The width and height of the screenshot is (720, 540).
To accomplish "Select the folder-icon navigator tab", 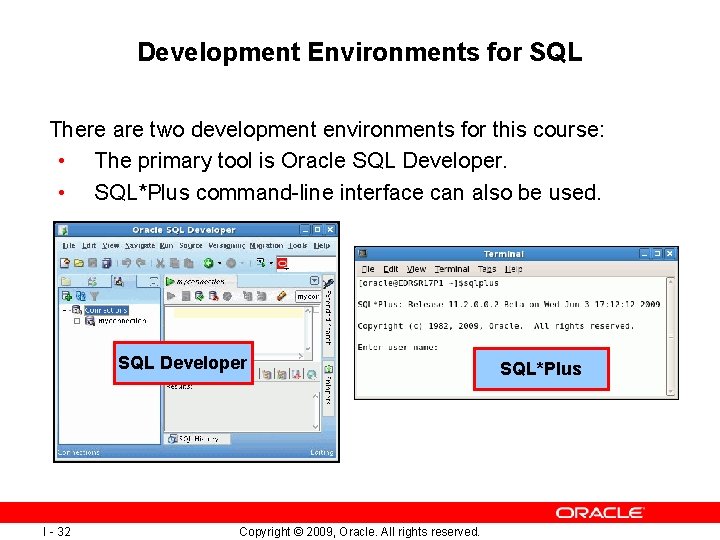I will click(x=66, y=281).
